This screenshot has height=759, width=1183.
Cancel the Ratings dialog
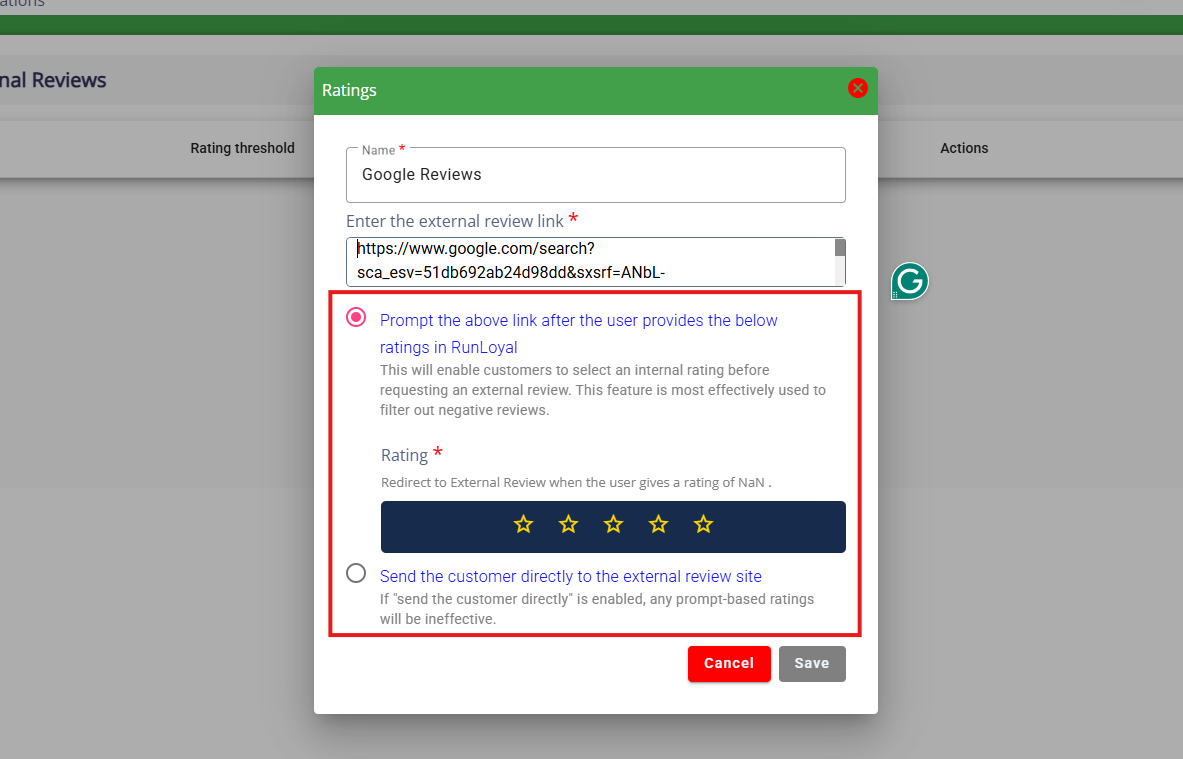tap(729, 663)
